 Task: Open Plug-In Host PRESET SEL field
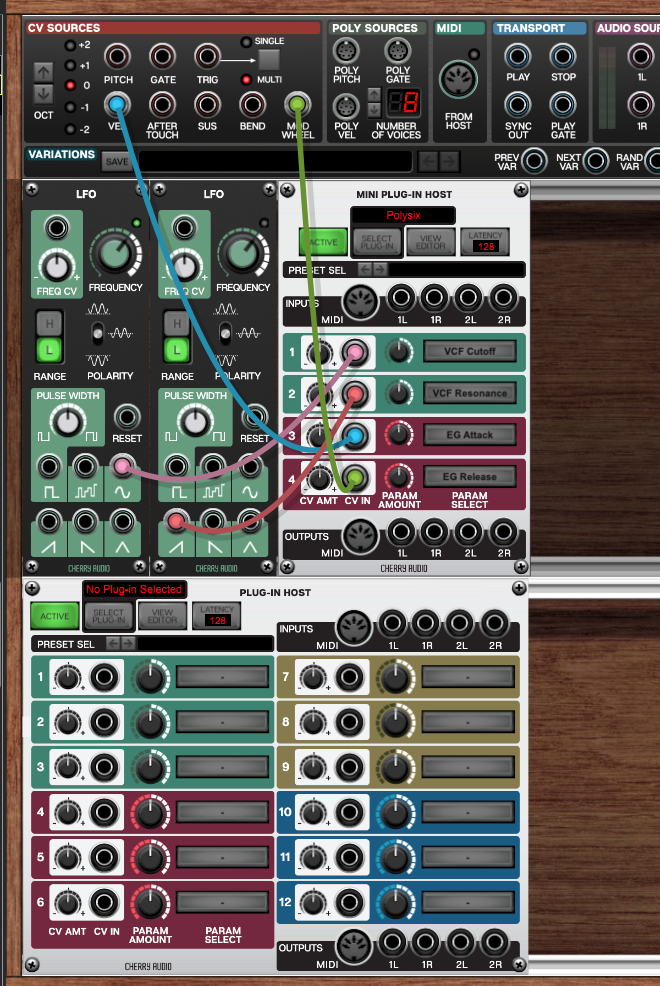tap(205, 644)
